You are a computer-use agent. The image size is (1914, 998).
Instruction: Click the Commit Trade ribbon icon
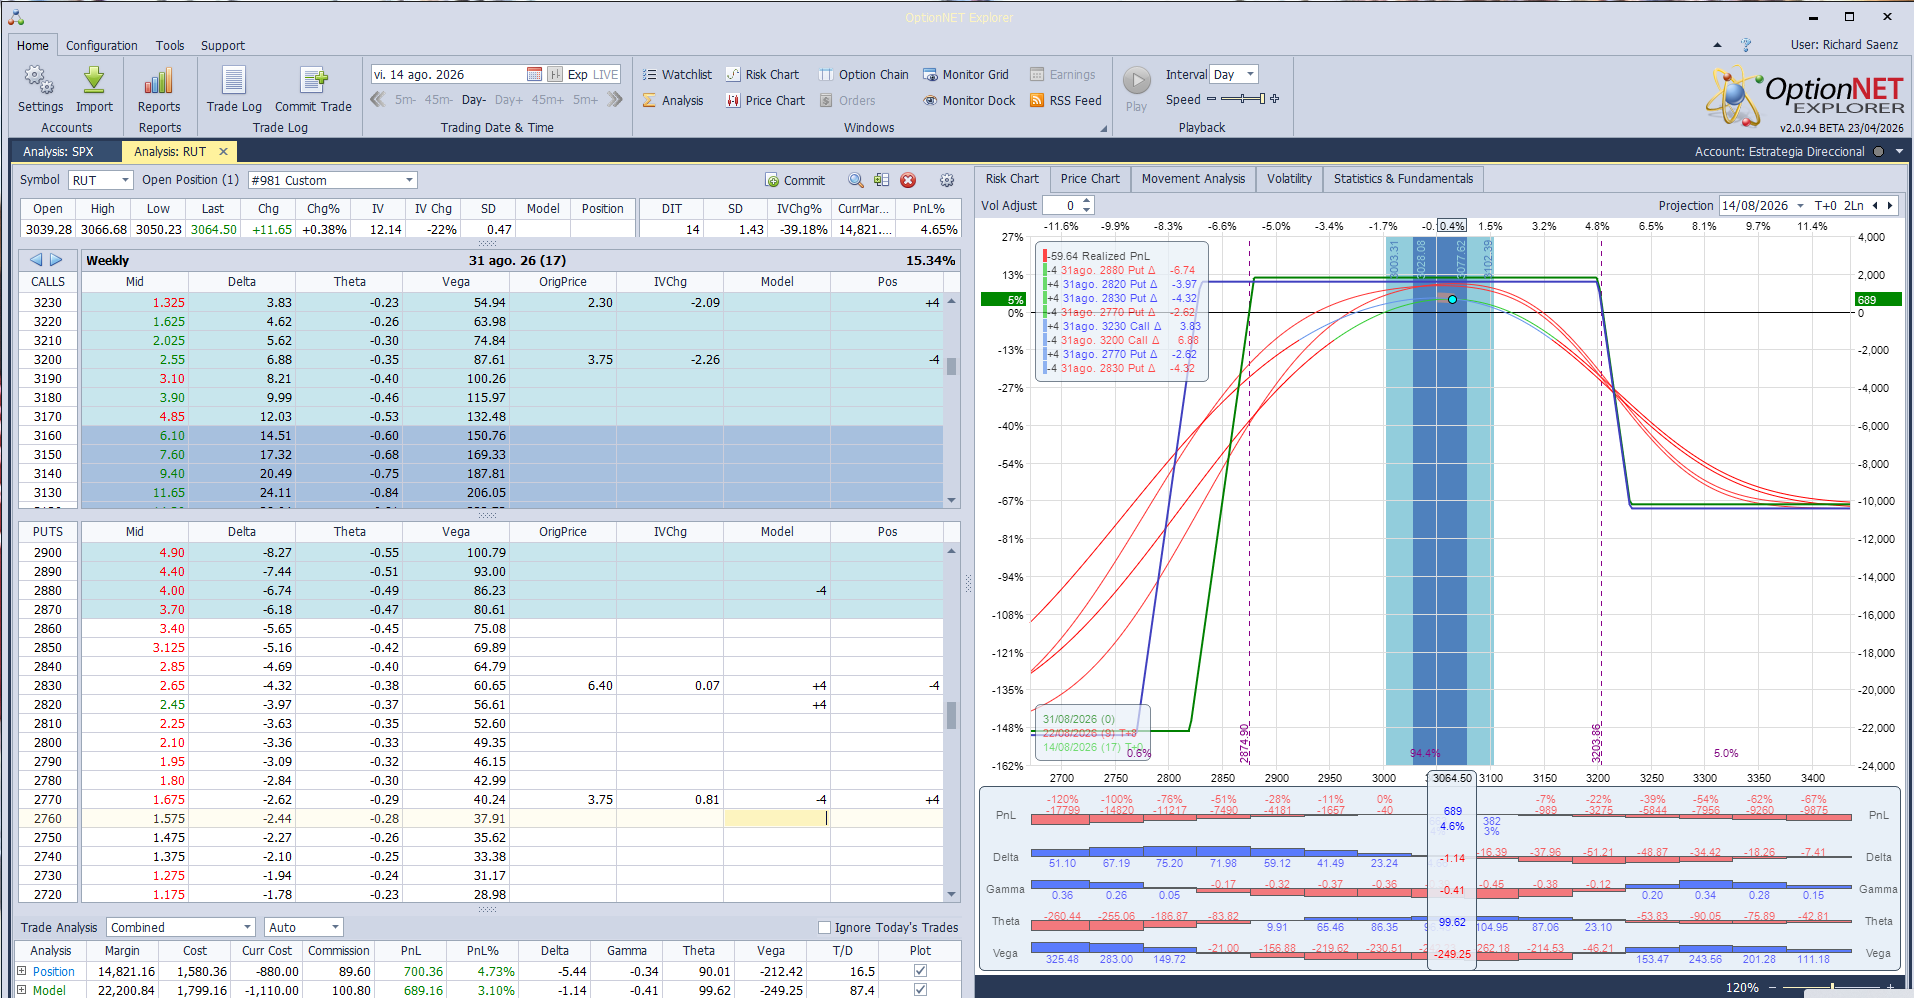pyautogui.click(x=313, y=80)
